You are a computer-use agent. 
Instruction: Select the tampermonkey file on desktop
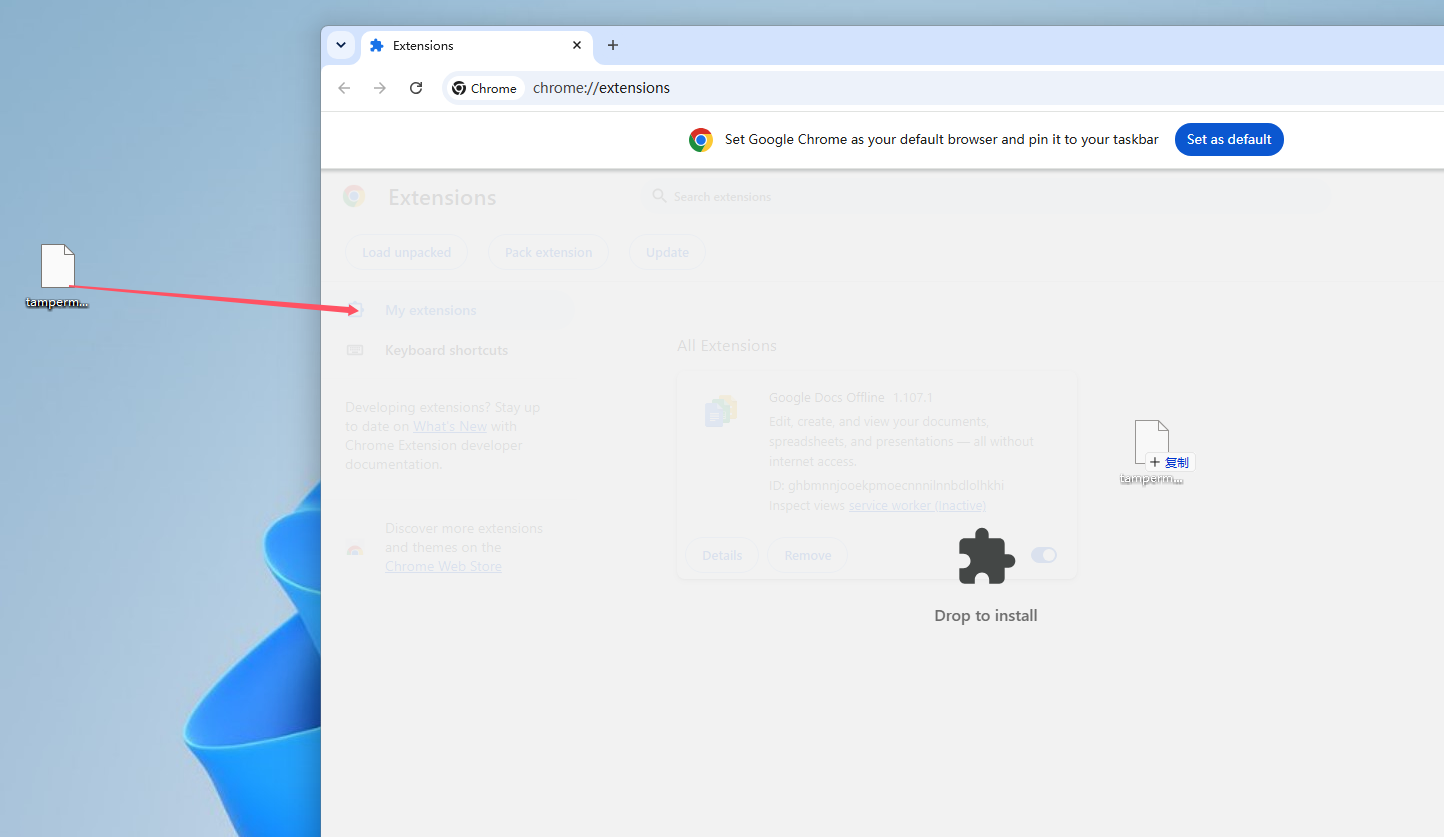(57, 276)
